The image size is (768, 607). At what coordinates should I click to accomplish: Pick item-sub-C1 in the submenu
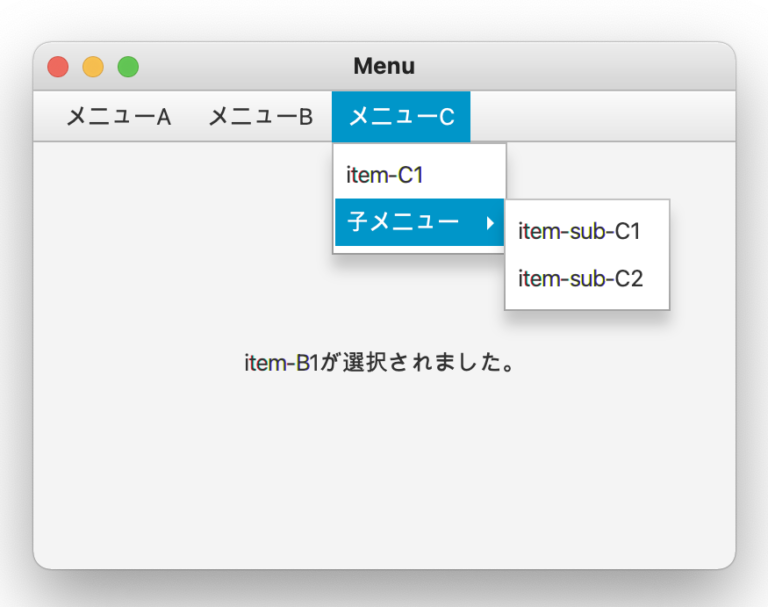point(587,231)
